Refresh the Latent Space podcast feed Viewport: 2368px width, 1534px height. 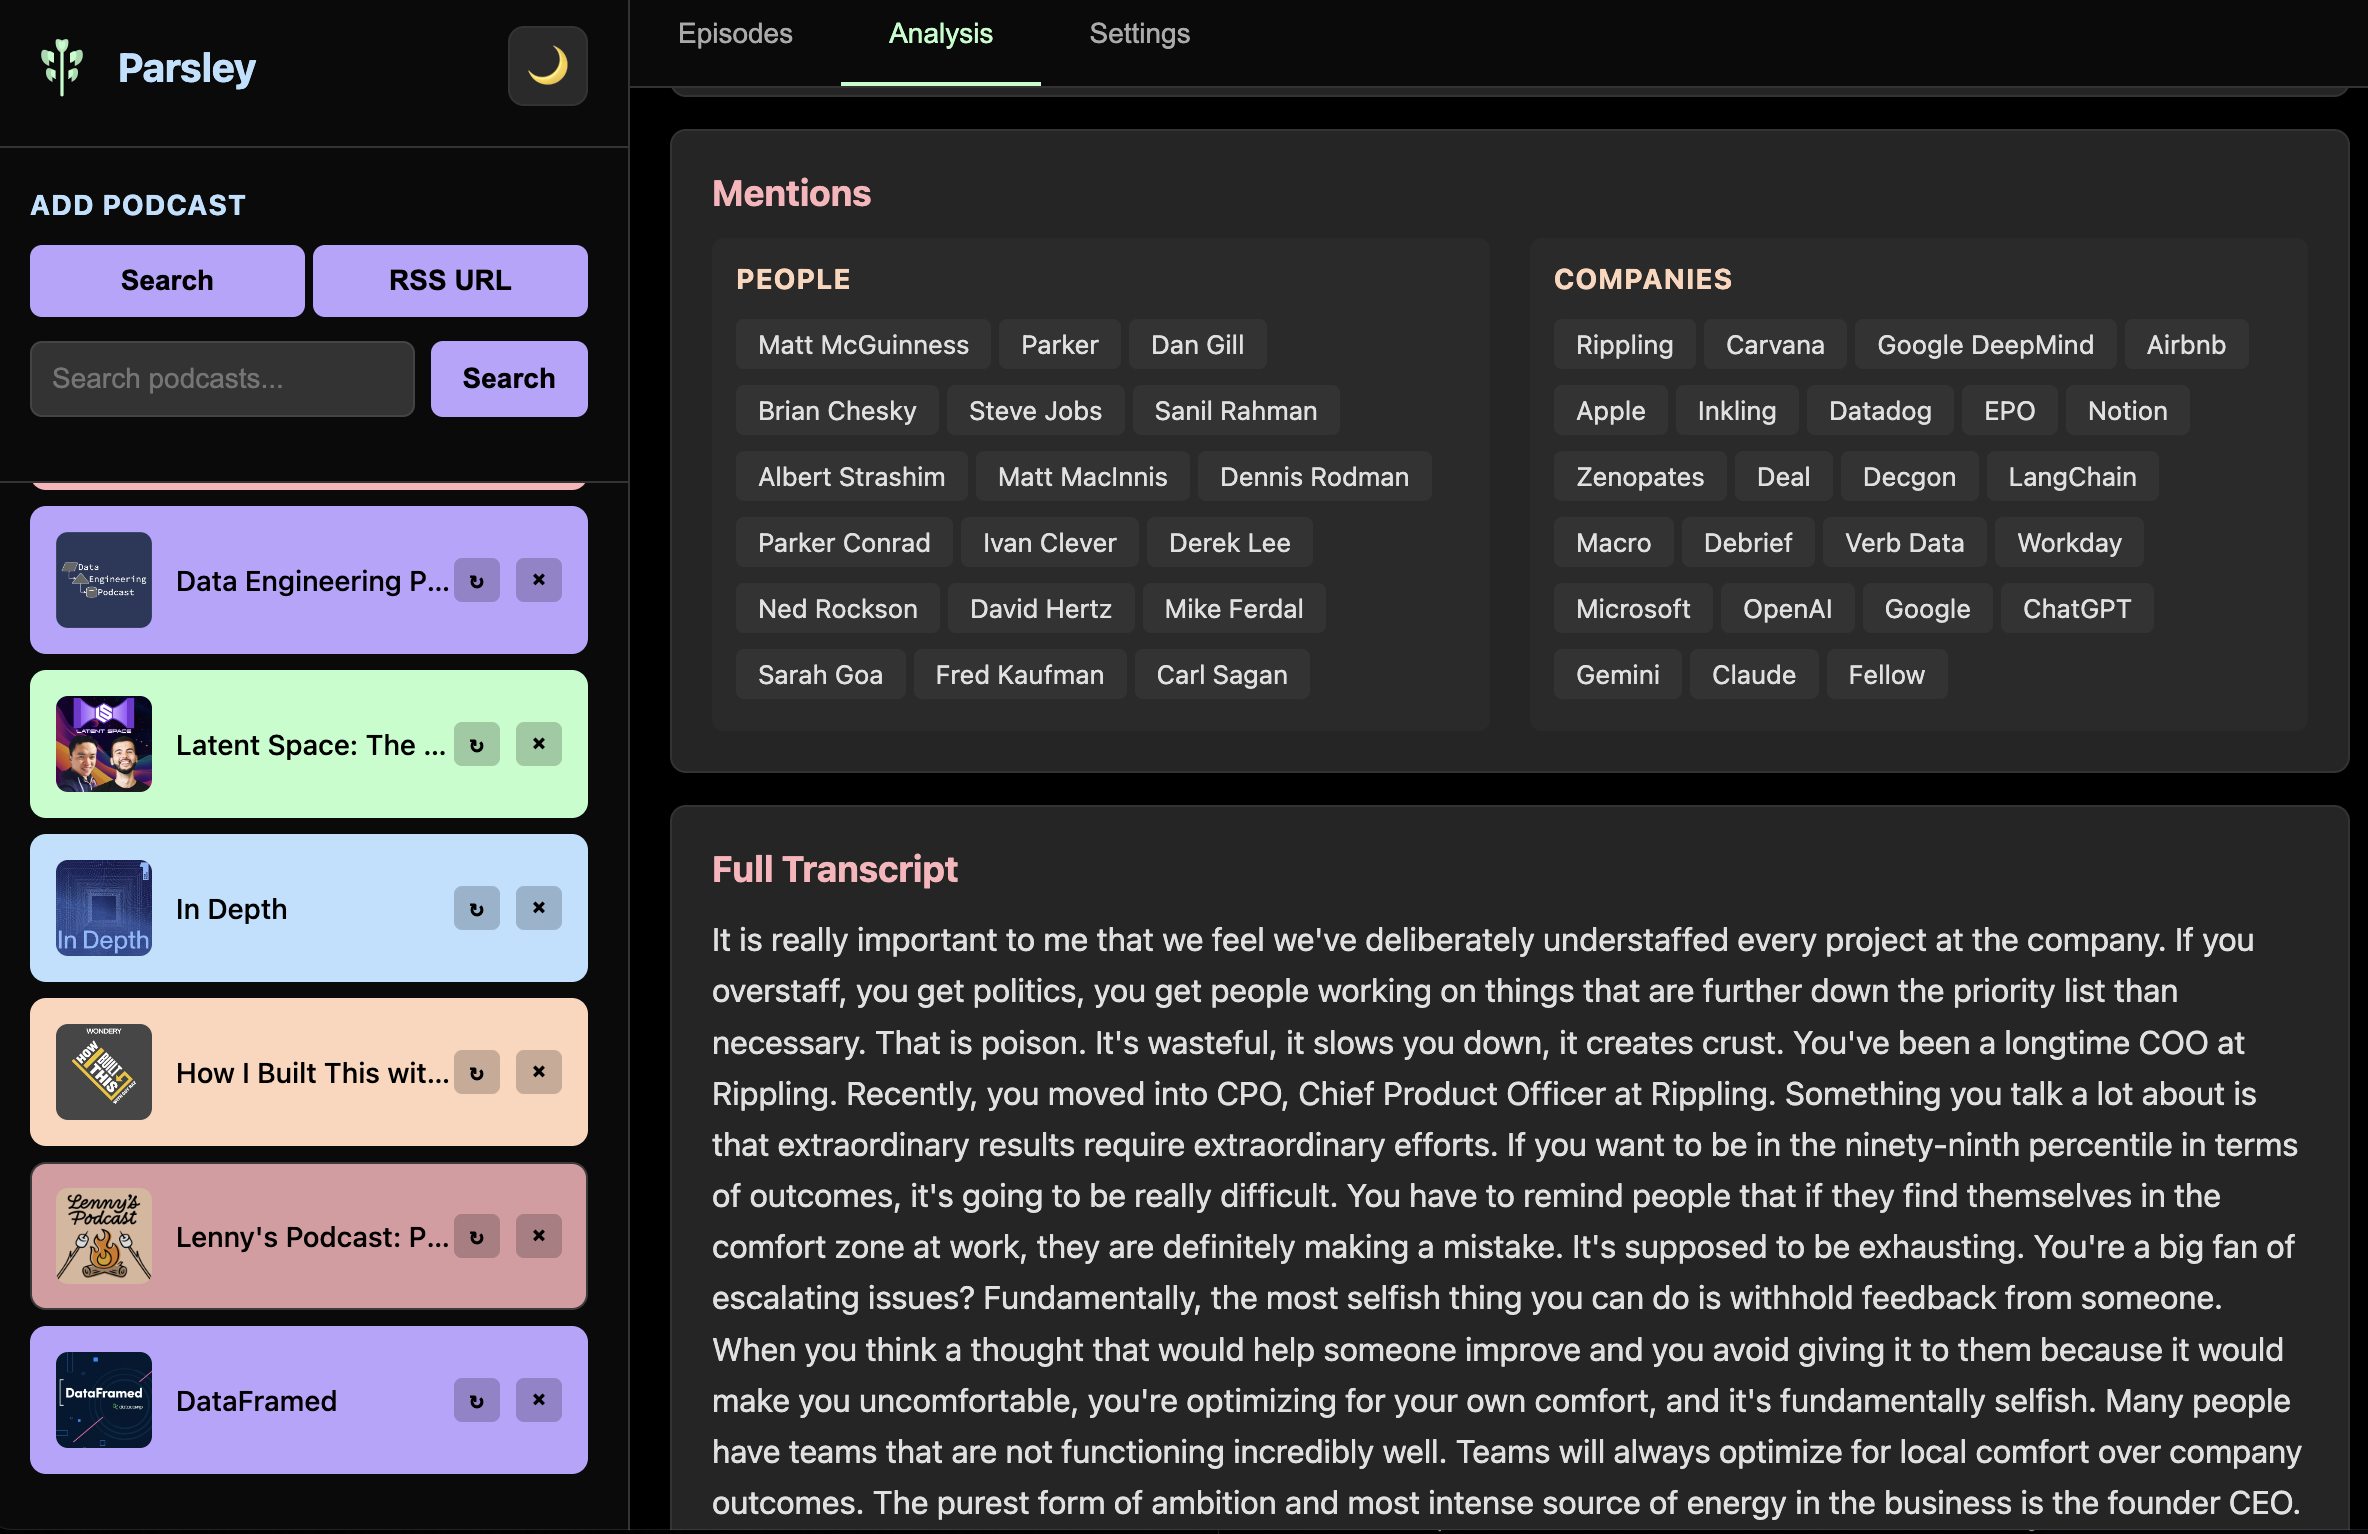[477, 744]
